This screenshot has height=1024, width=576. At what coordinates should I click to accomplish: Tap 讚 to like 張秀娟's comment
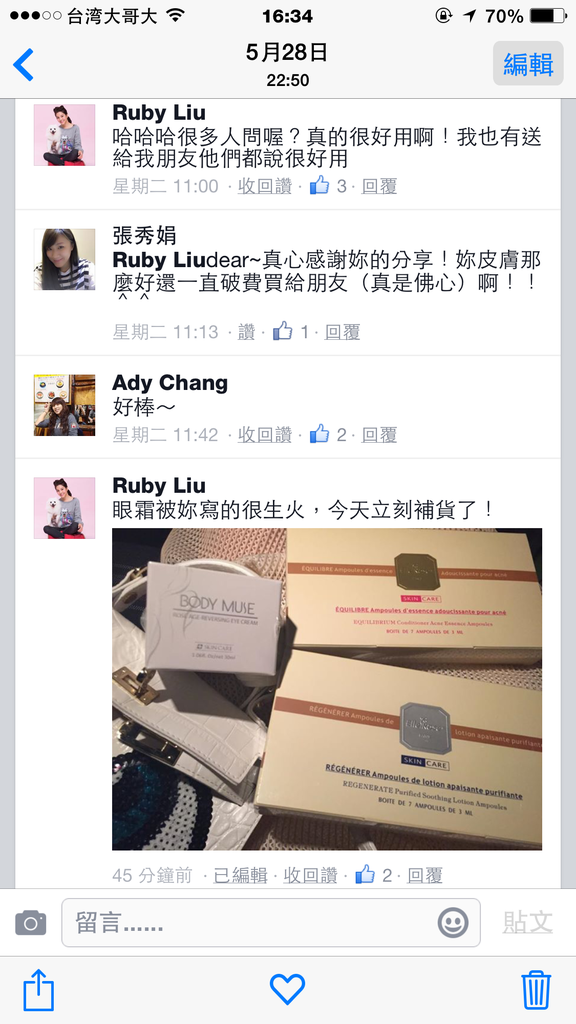[246, 332]
